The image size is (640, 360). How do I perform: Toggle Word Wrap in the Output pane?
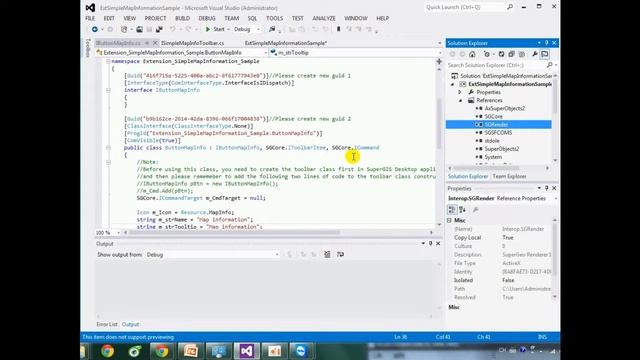point(340,255)
